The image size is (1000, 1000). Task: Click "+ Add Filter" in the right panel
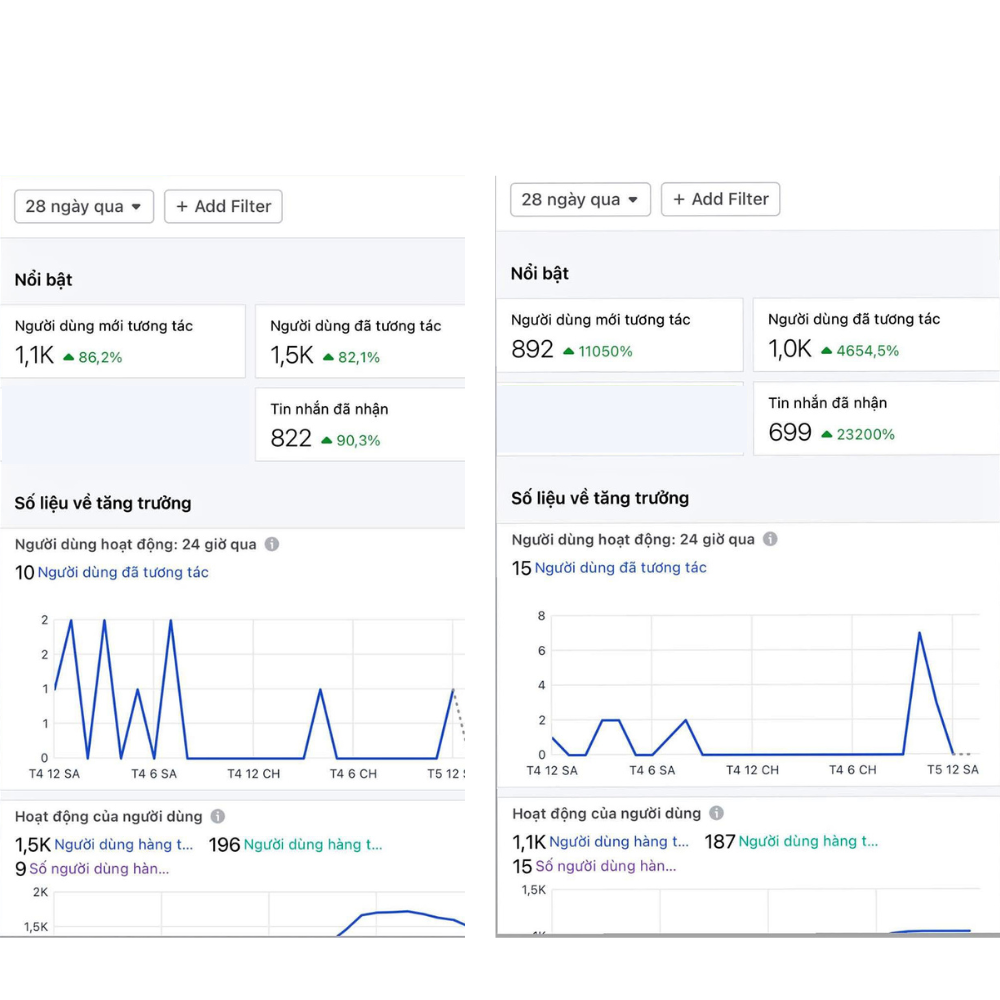point(721,200)
